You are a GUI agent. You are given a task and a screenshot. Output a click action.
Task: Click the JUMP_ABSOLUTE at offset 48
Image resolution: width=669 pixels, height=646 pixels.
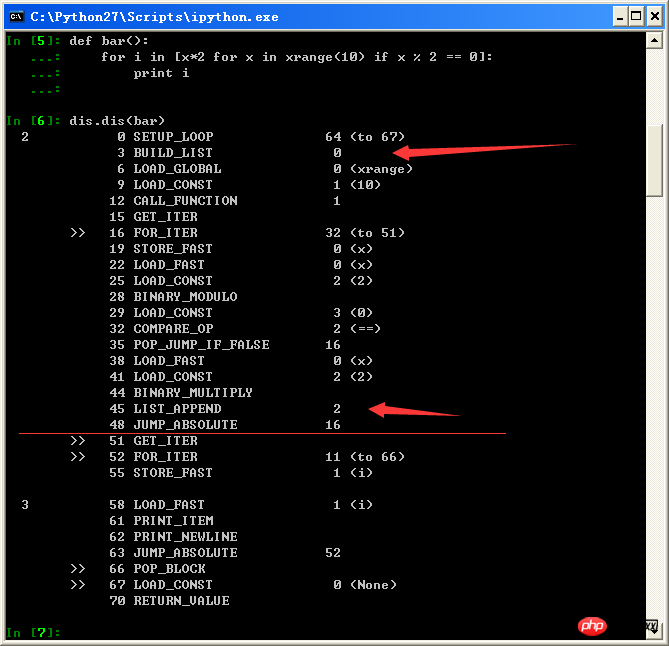tap(185, 425)
